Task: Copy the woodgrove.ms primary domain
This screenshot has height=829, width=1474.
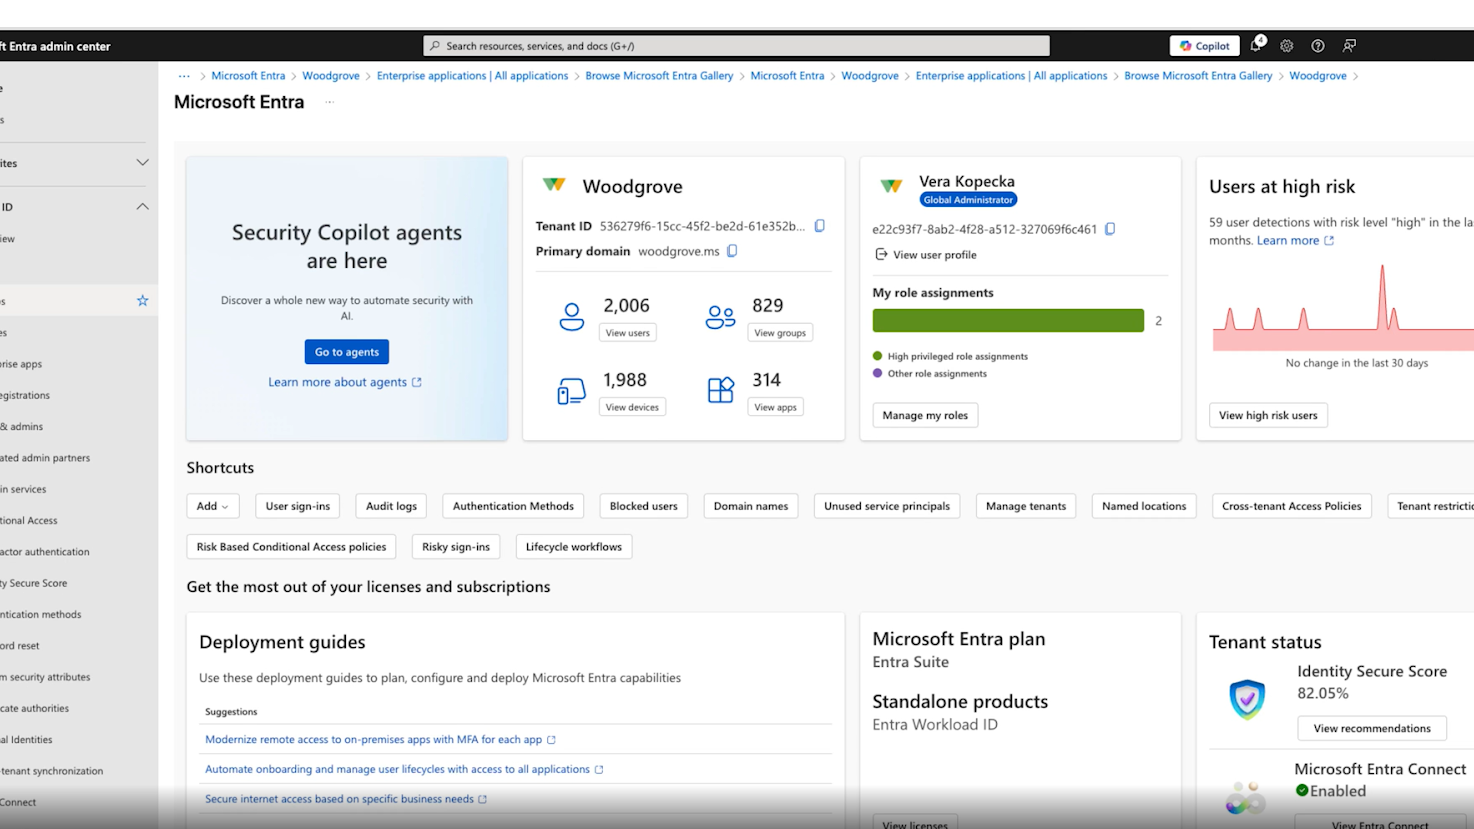Action: coord(731,252)
